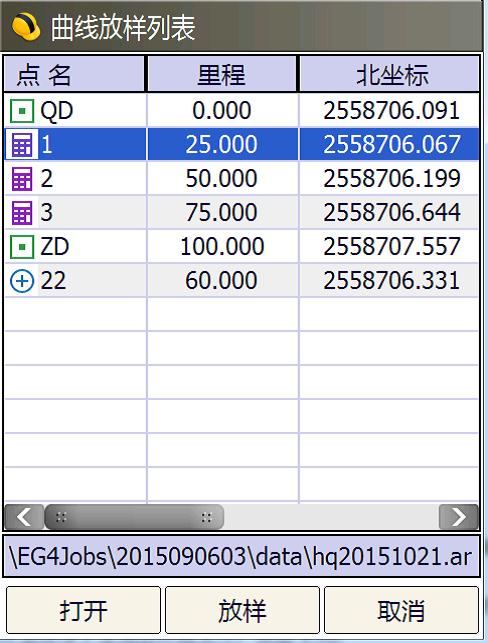The height and width of the screenshot is (643, 488).
Task: Click the 取消 button
Action: pos(401,610)
